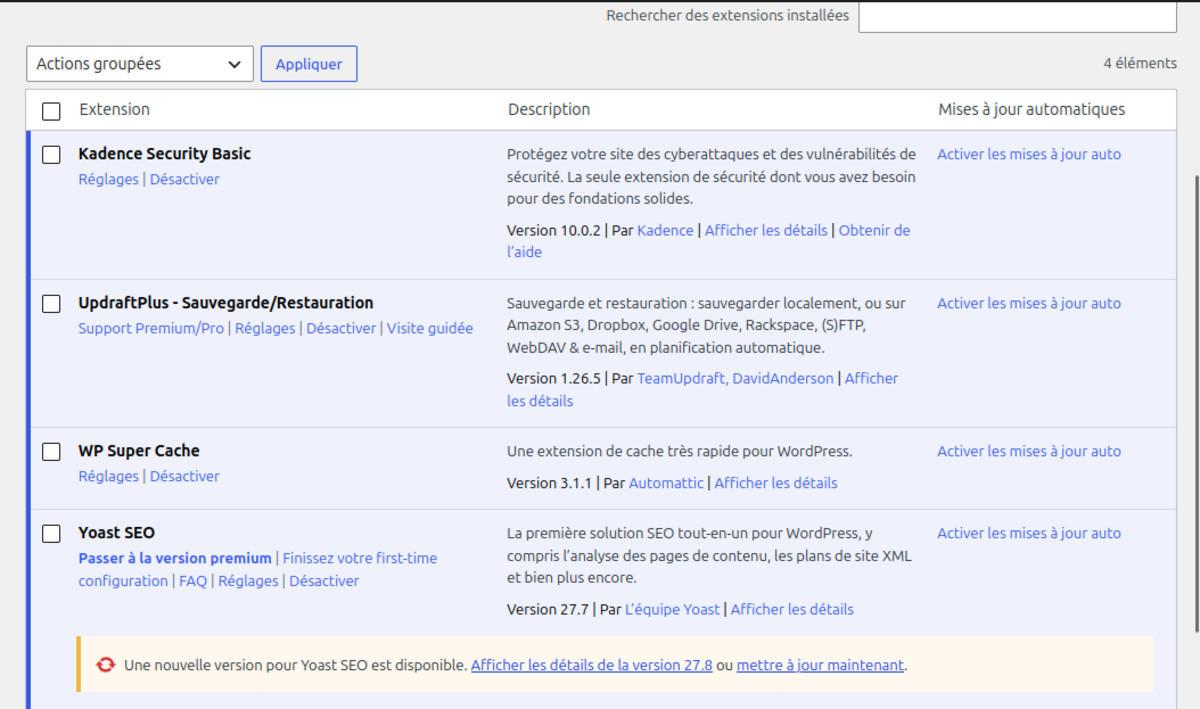Open details of Yoast version 27.8
Viewport: 1200px width, 709px height.
point(592,665)
